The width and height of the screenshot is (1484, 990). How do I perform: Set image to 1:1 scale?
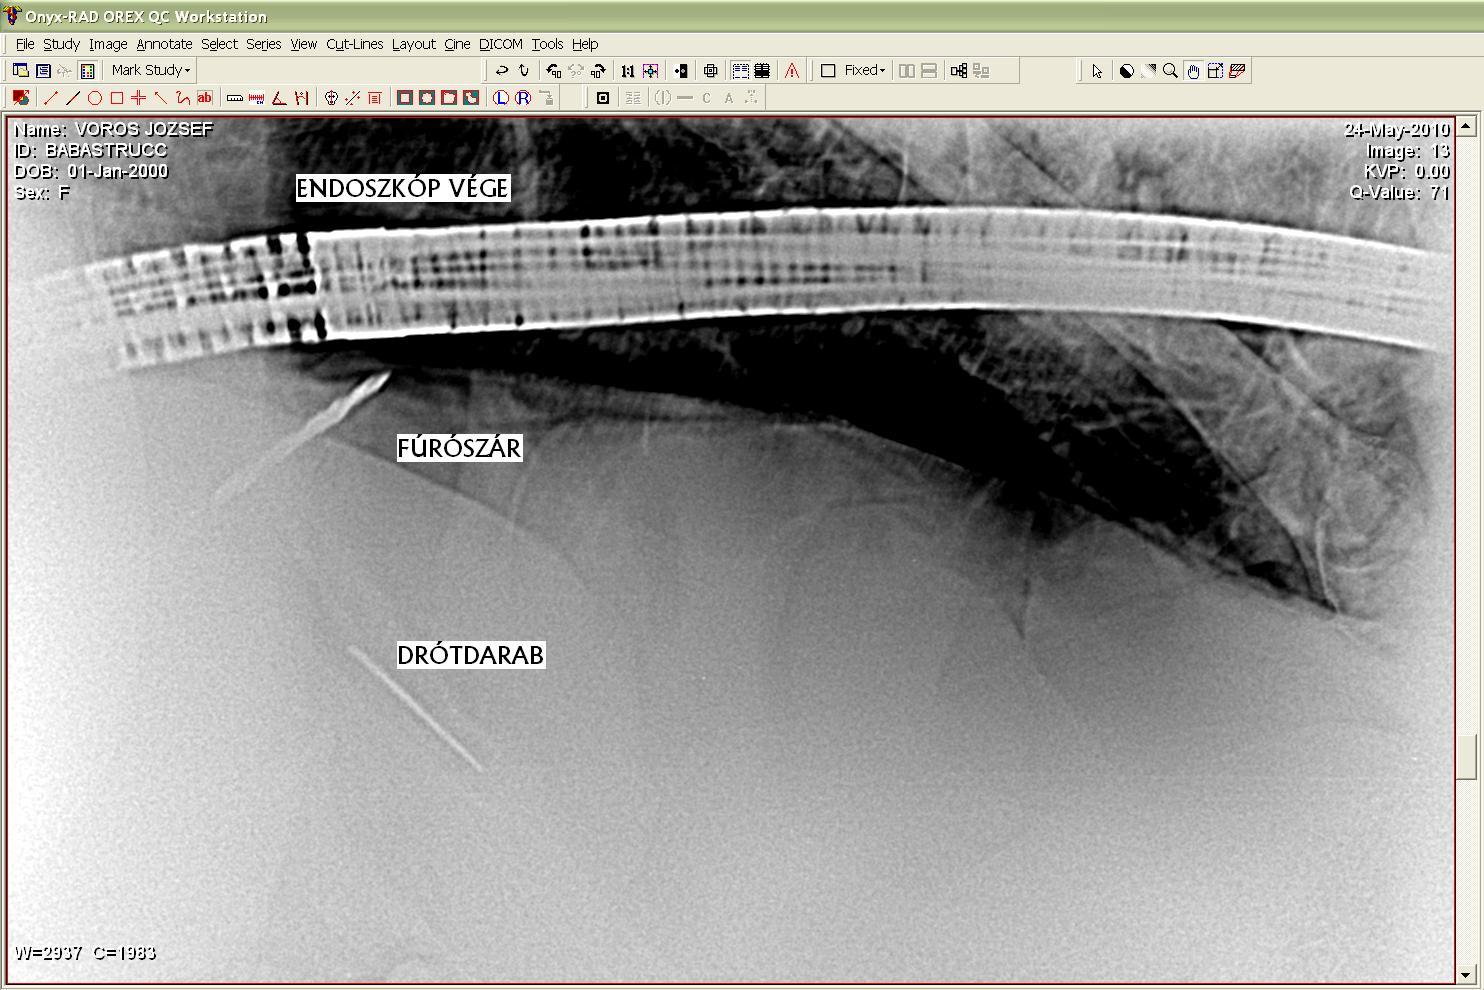click(627, 70)
